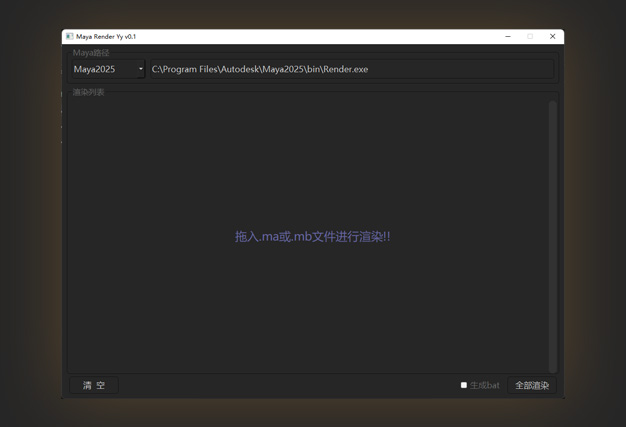Maximize the Maya Render Yy window

coord(530,37)
